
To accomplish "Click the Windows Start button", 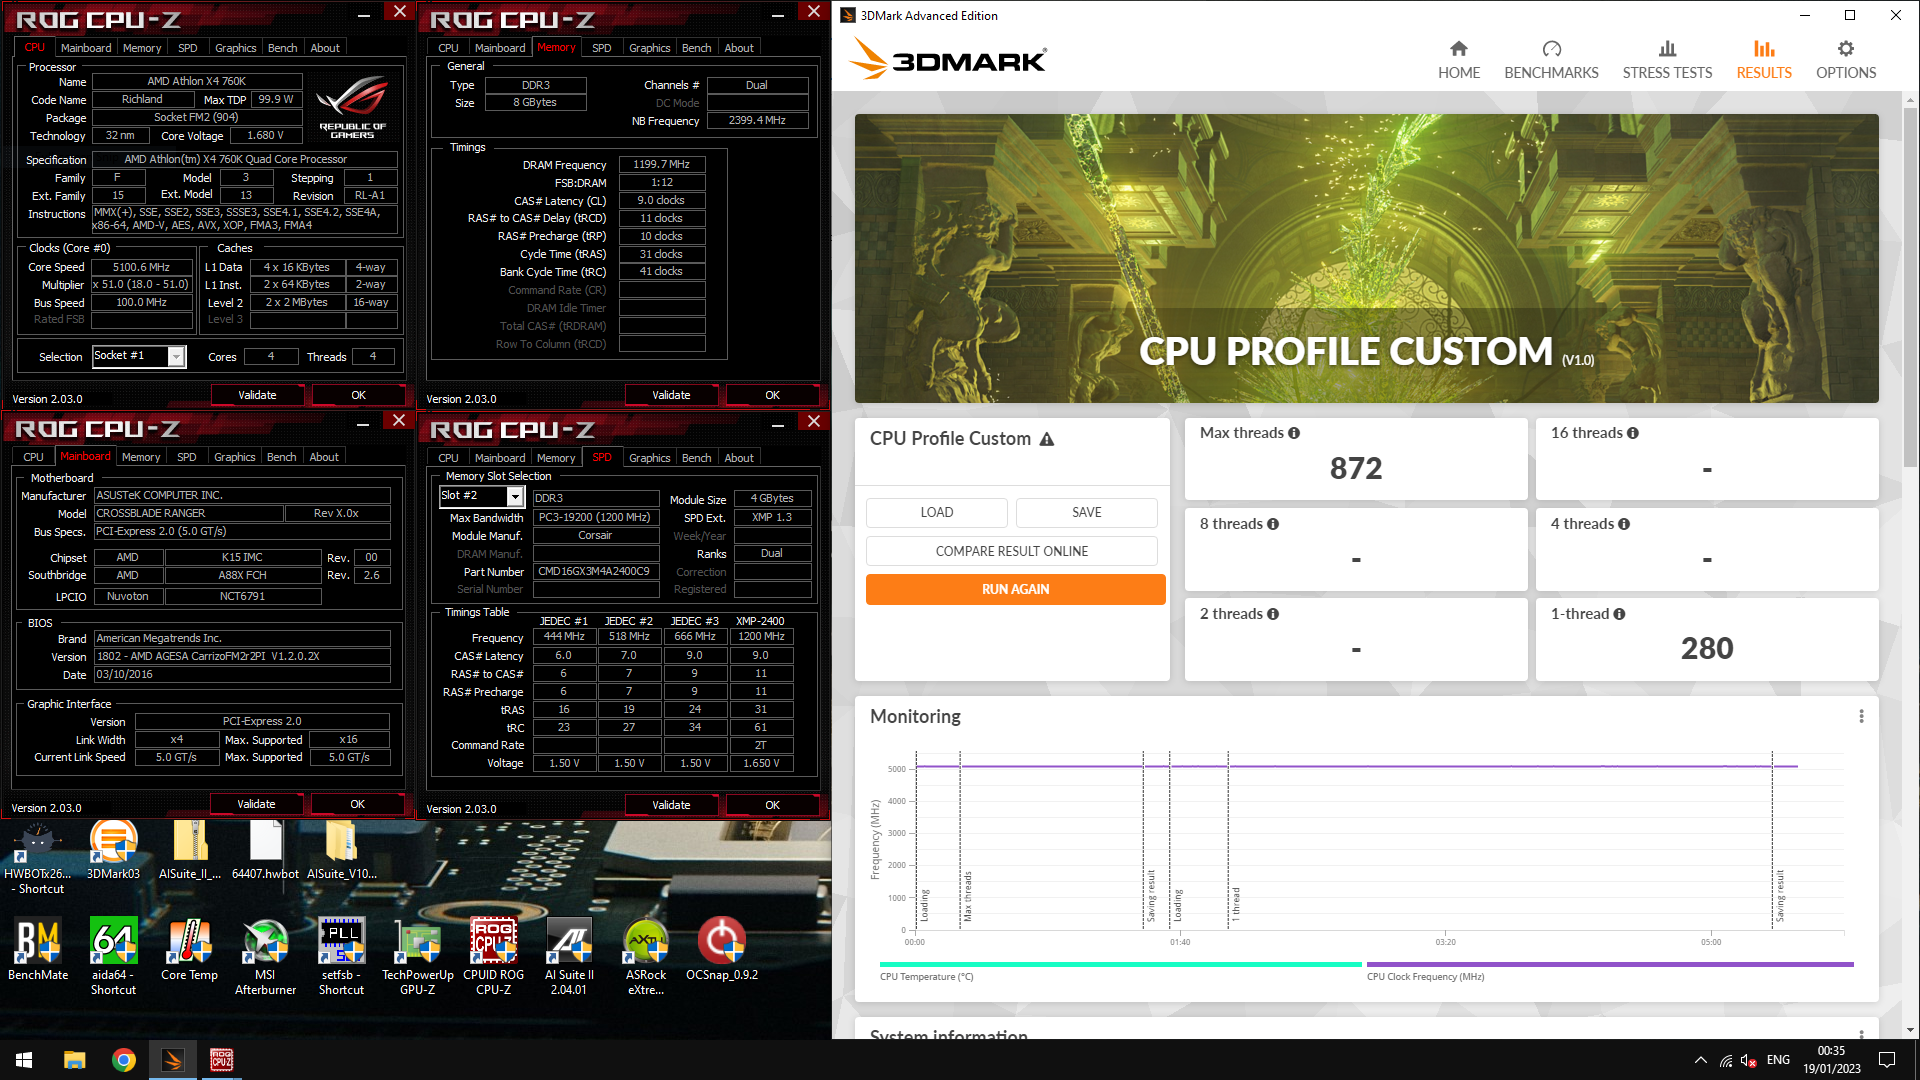I will 24,1060.
